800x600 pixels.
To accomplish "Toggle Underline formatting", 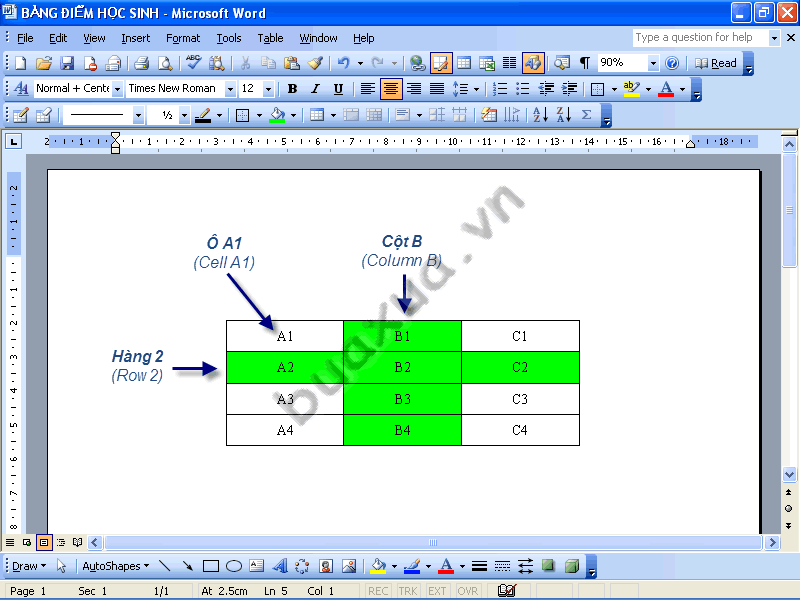I will tap(338, 89).
